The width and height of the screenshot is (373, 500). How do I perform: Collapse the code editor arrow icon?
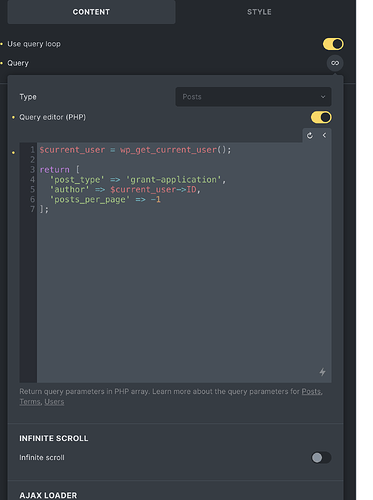tap(324, 135)
